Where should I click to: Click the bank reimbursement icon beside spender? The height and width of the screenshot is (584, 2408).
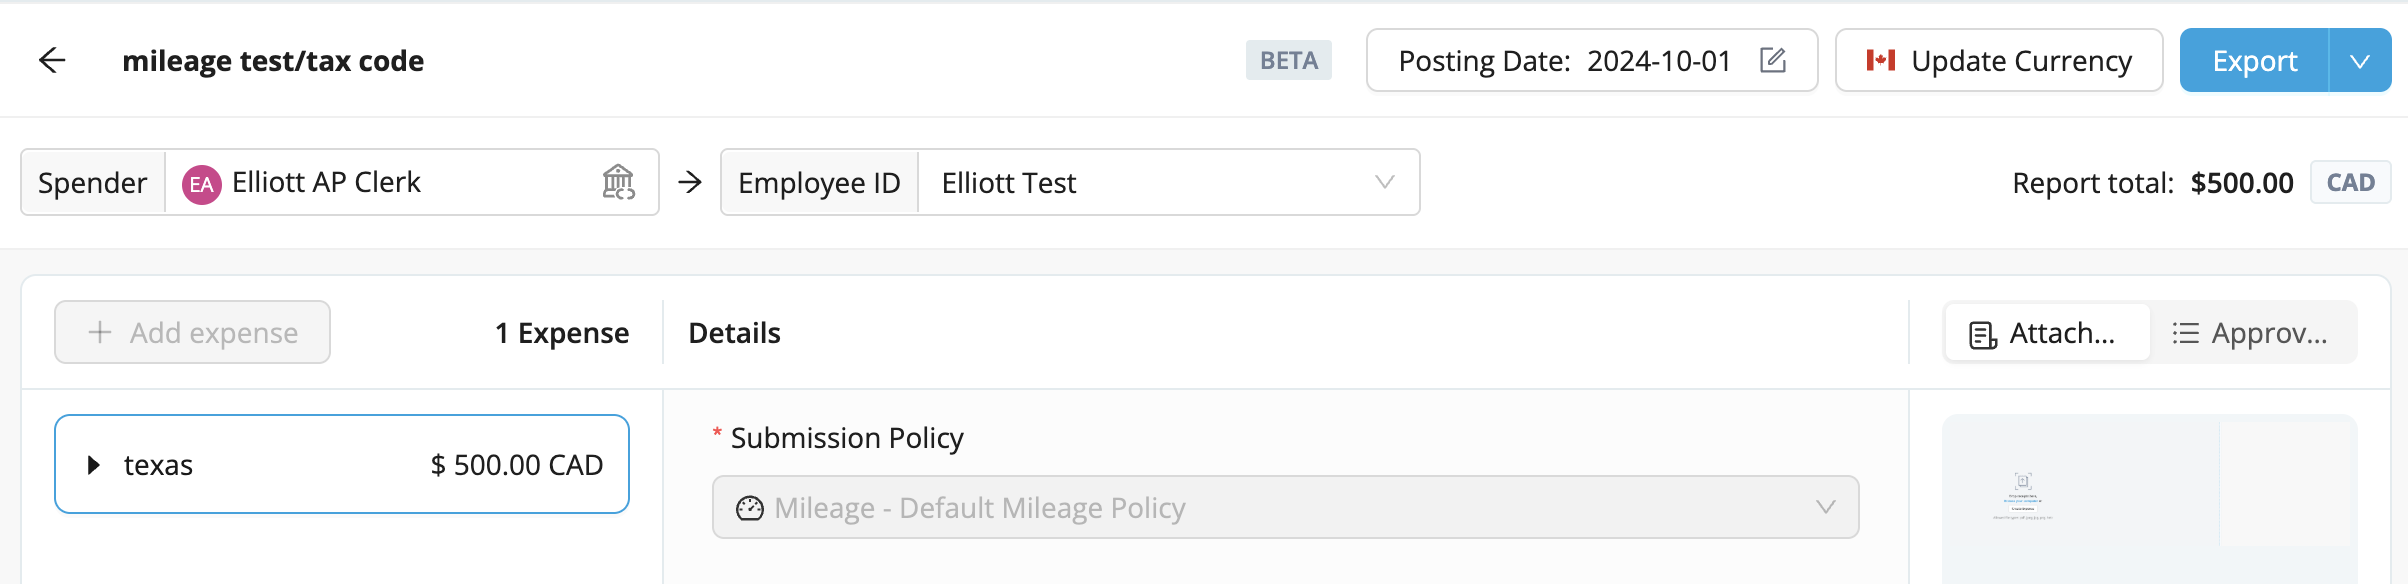coord(618,182)
